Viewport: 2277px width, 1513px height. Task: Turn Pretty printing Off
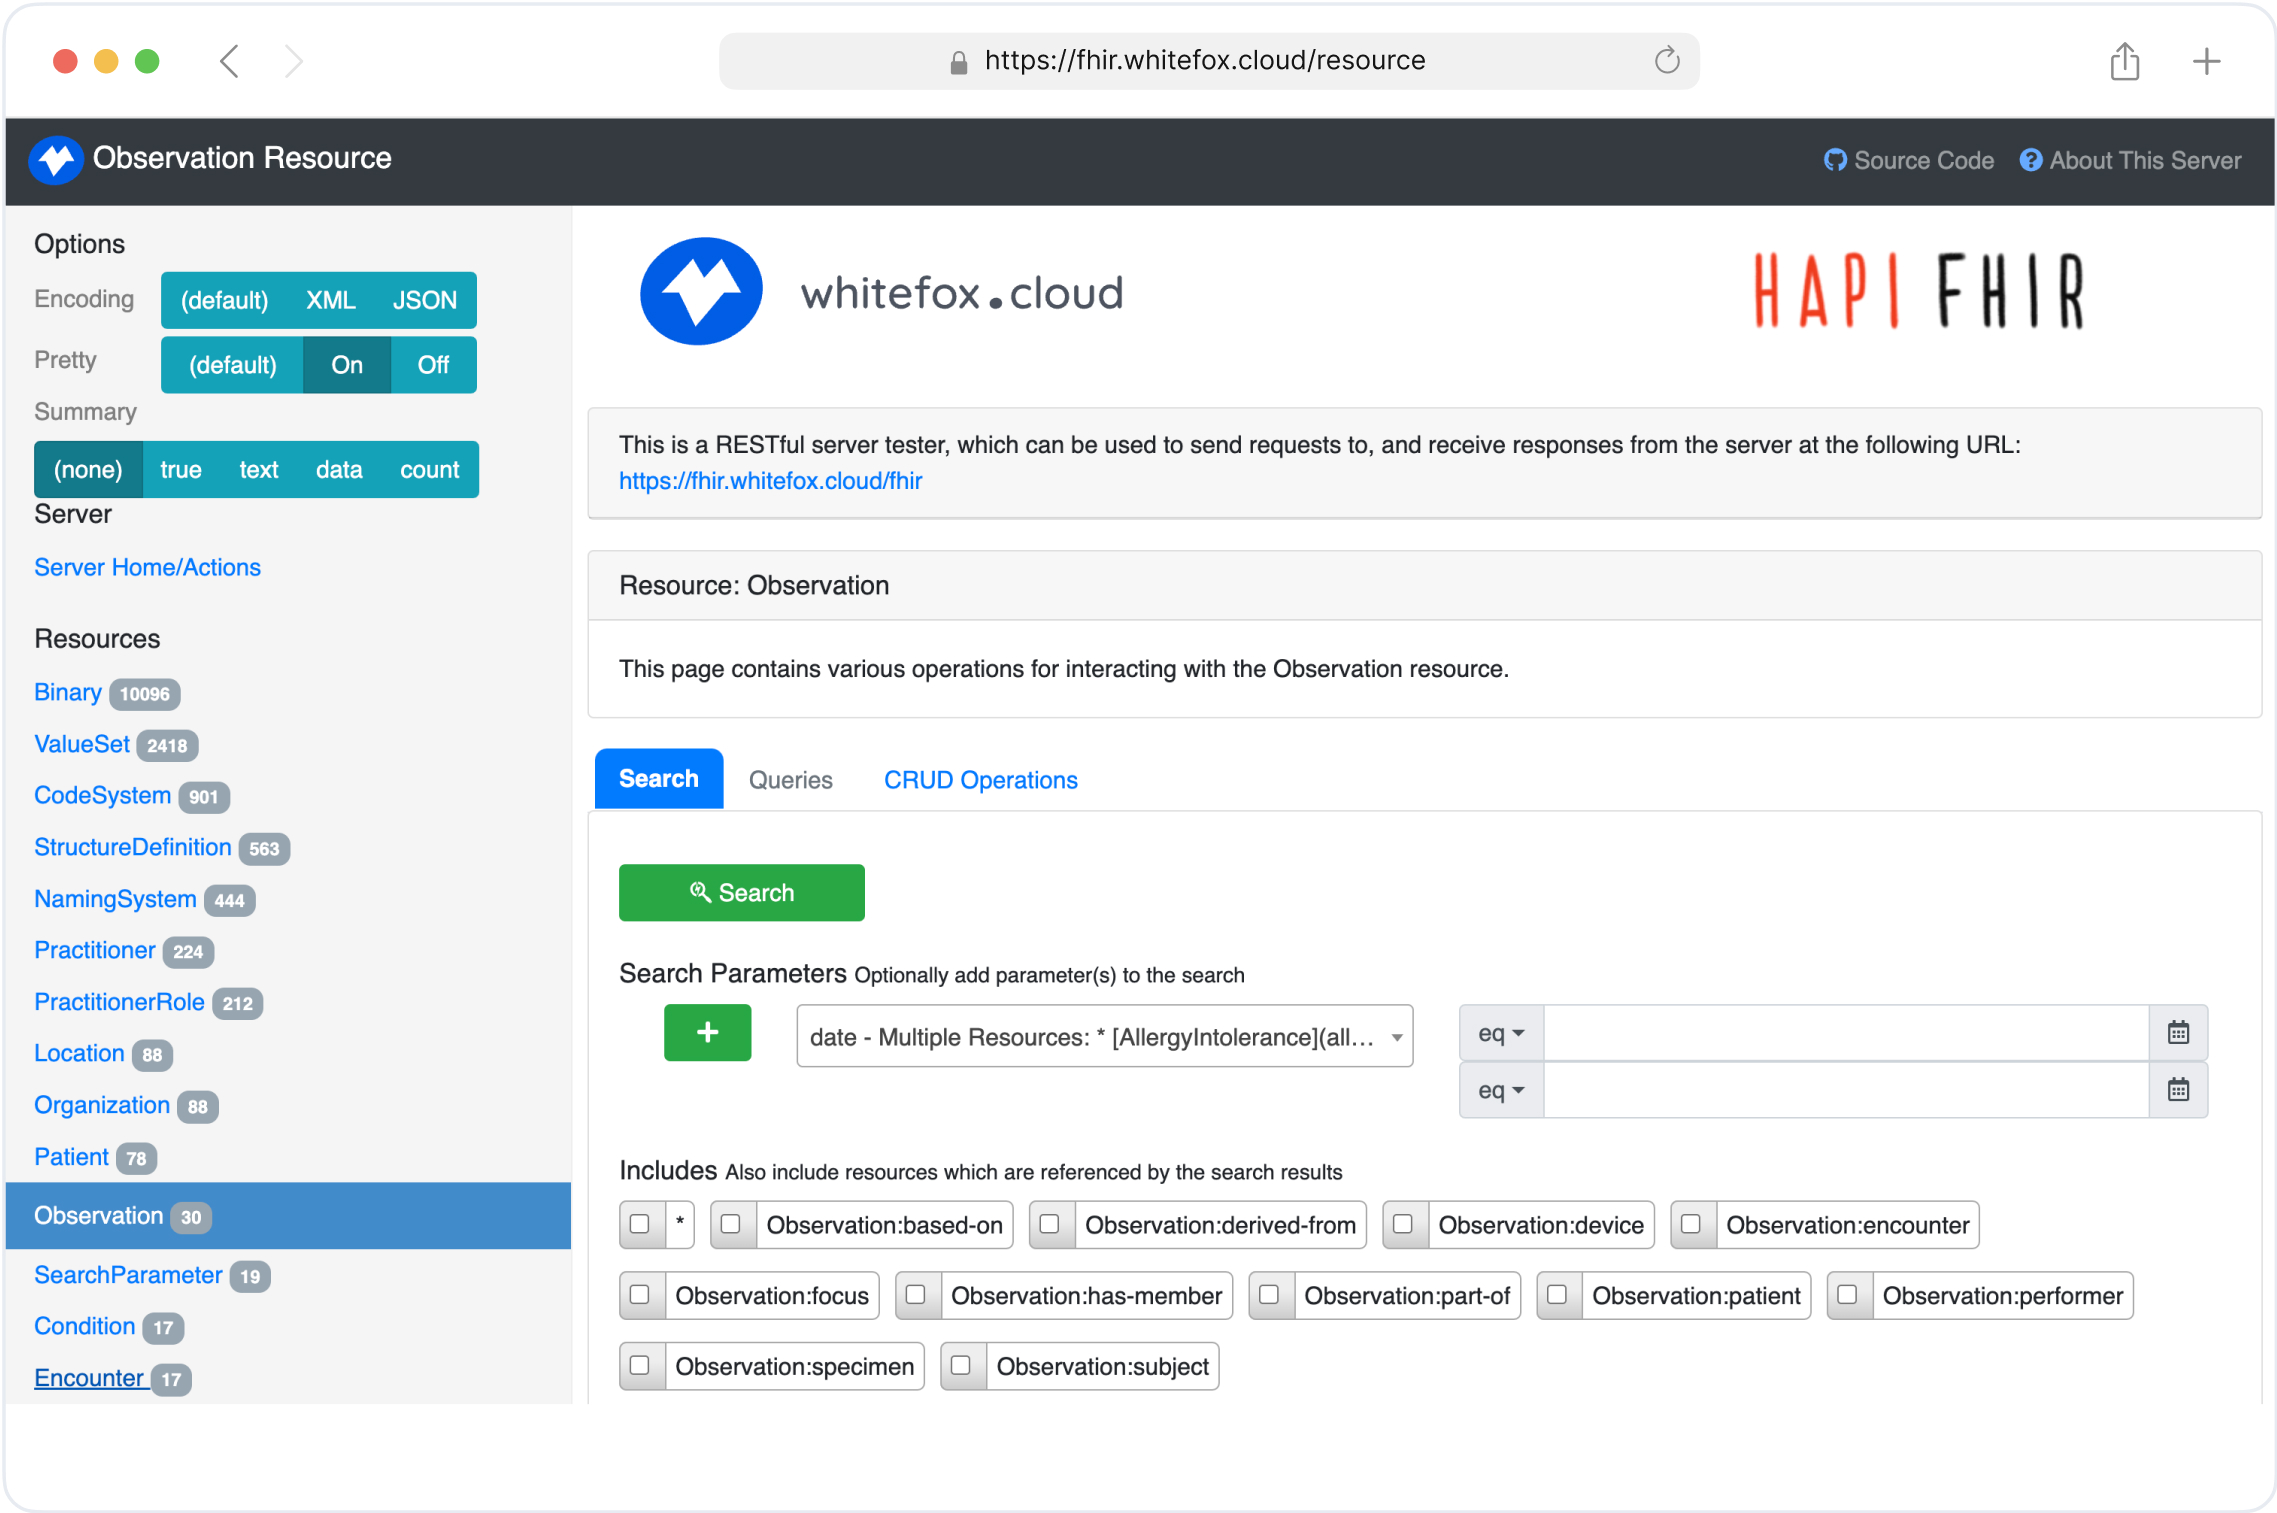[x=433, y=365]
